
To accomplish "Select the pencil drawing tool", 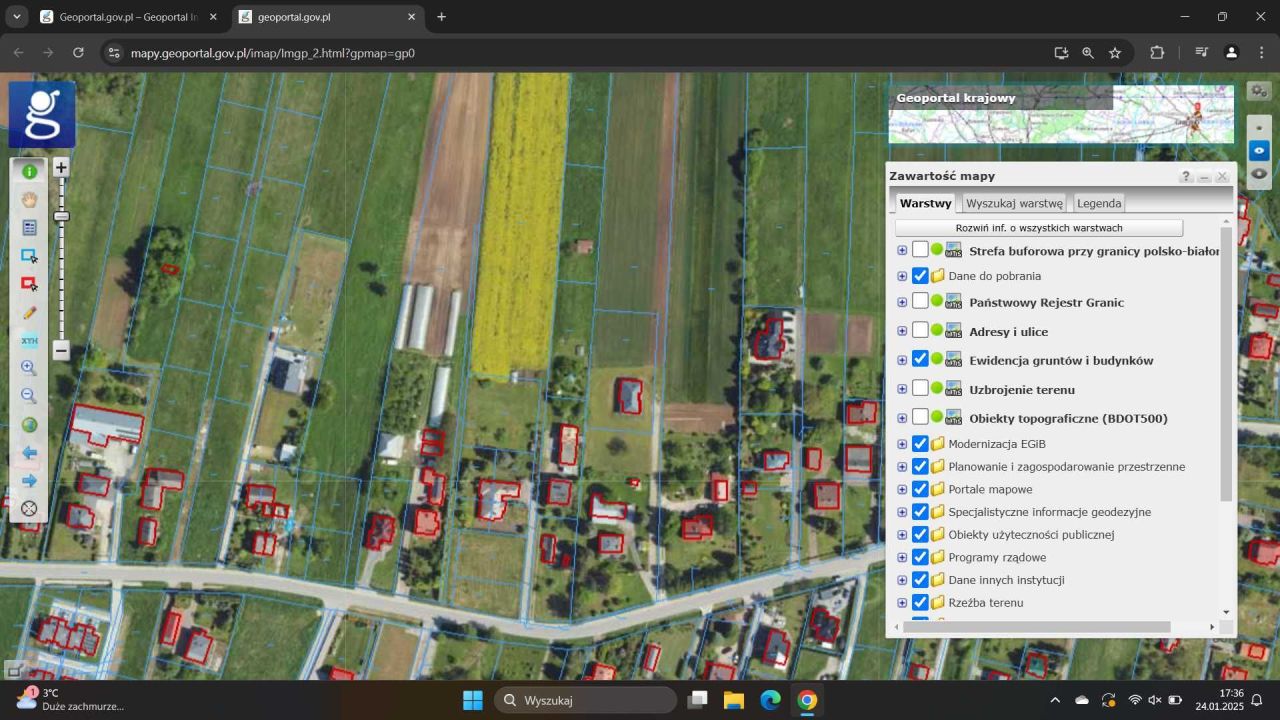I will [29, 313].
